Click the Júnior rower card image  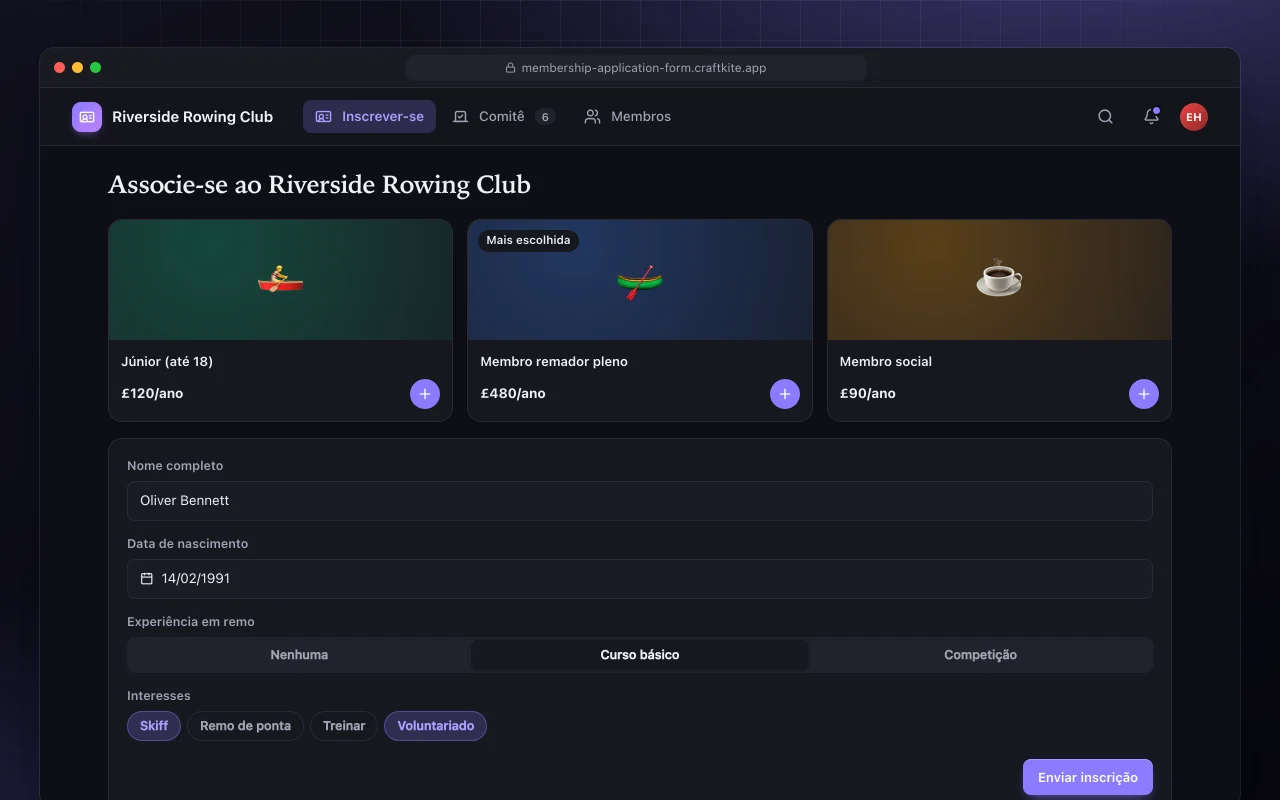[x=281, y=280]
